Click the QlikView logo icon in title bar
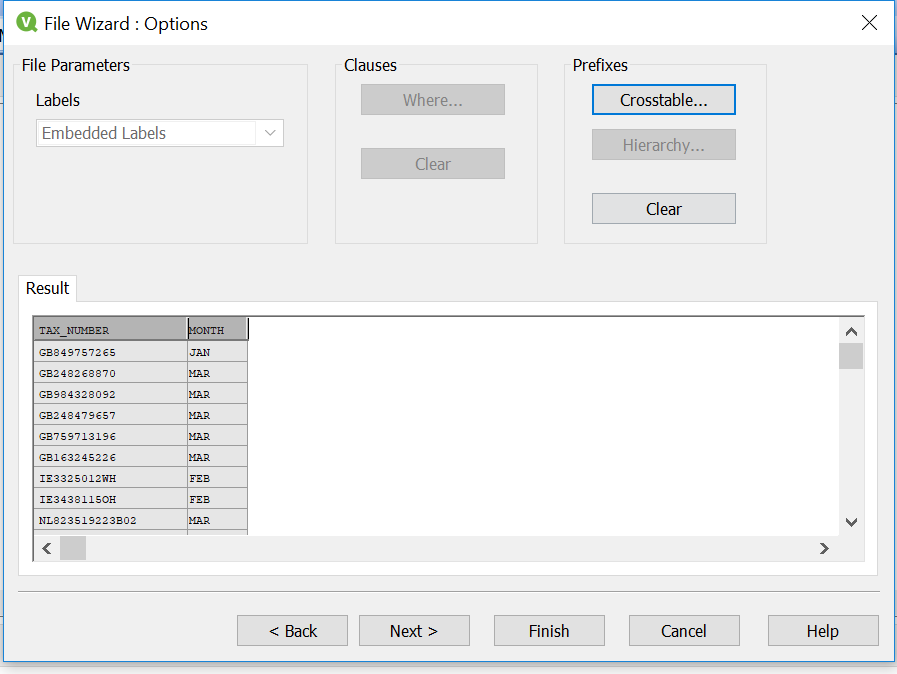This screenshot has height=674, width=897. coord(26,22)
